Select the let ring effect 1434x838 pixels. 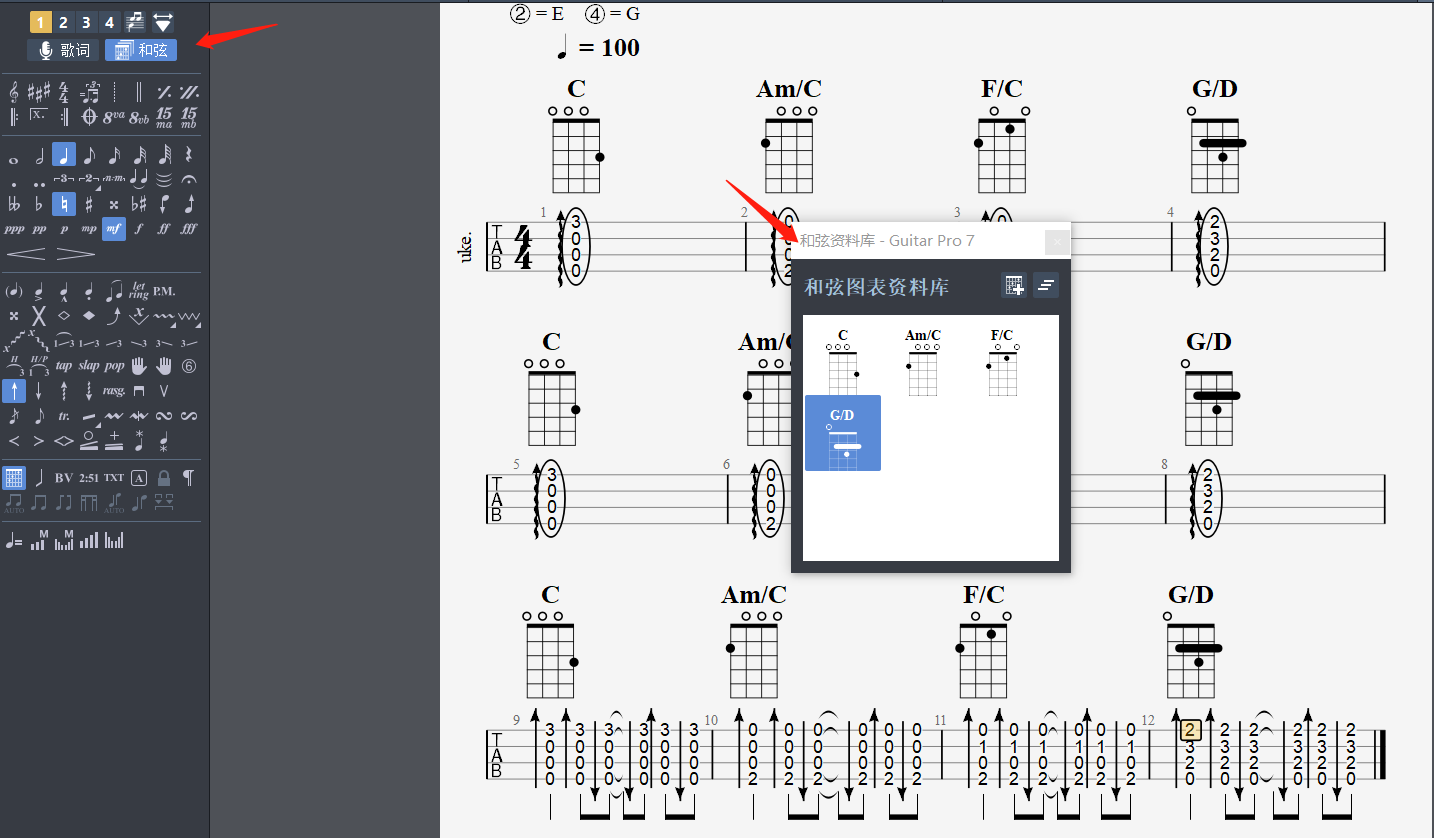(x=139, y=291)
